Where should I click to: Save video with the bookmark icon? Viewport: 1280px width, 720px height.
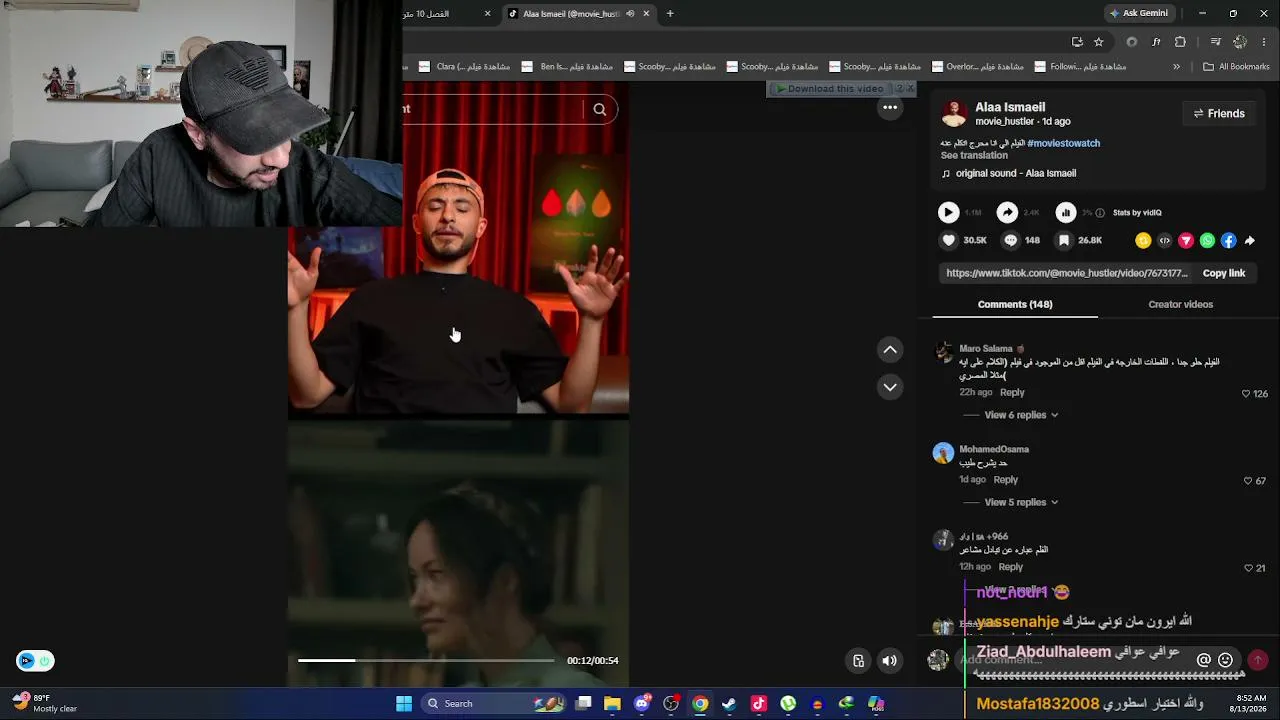click(x=1064, y=240)
